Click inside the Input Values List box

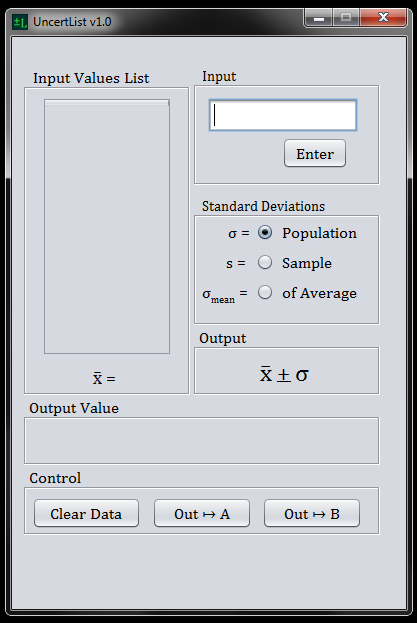[107, 230]
